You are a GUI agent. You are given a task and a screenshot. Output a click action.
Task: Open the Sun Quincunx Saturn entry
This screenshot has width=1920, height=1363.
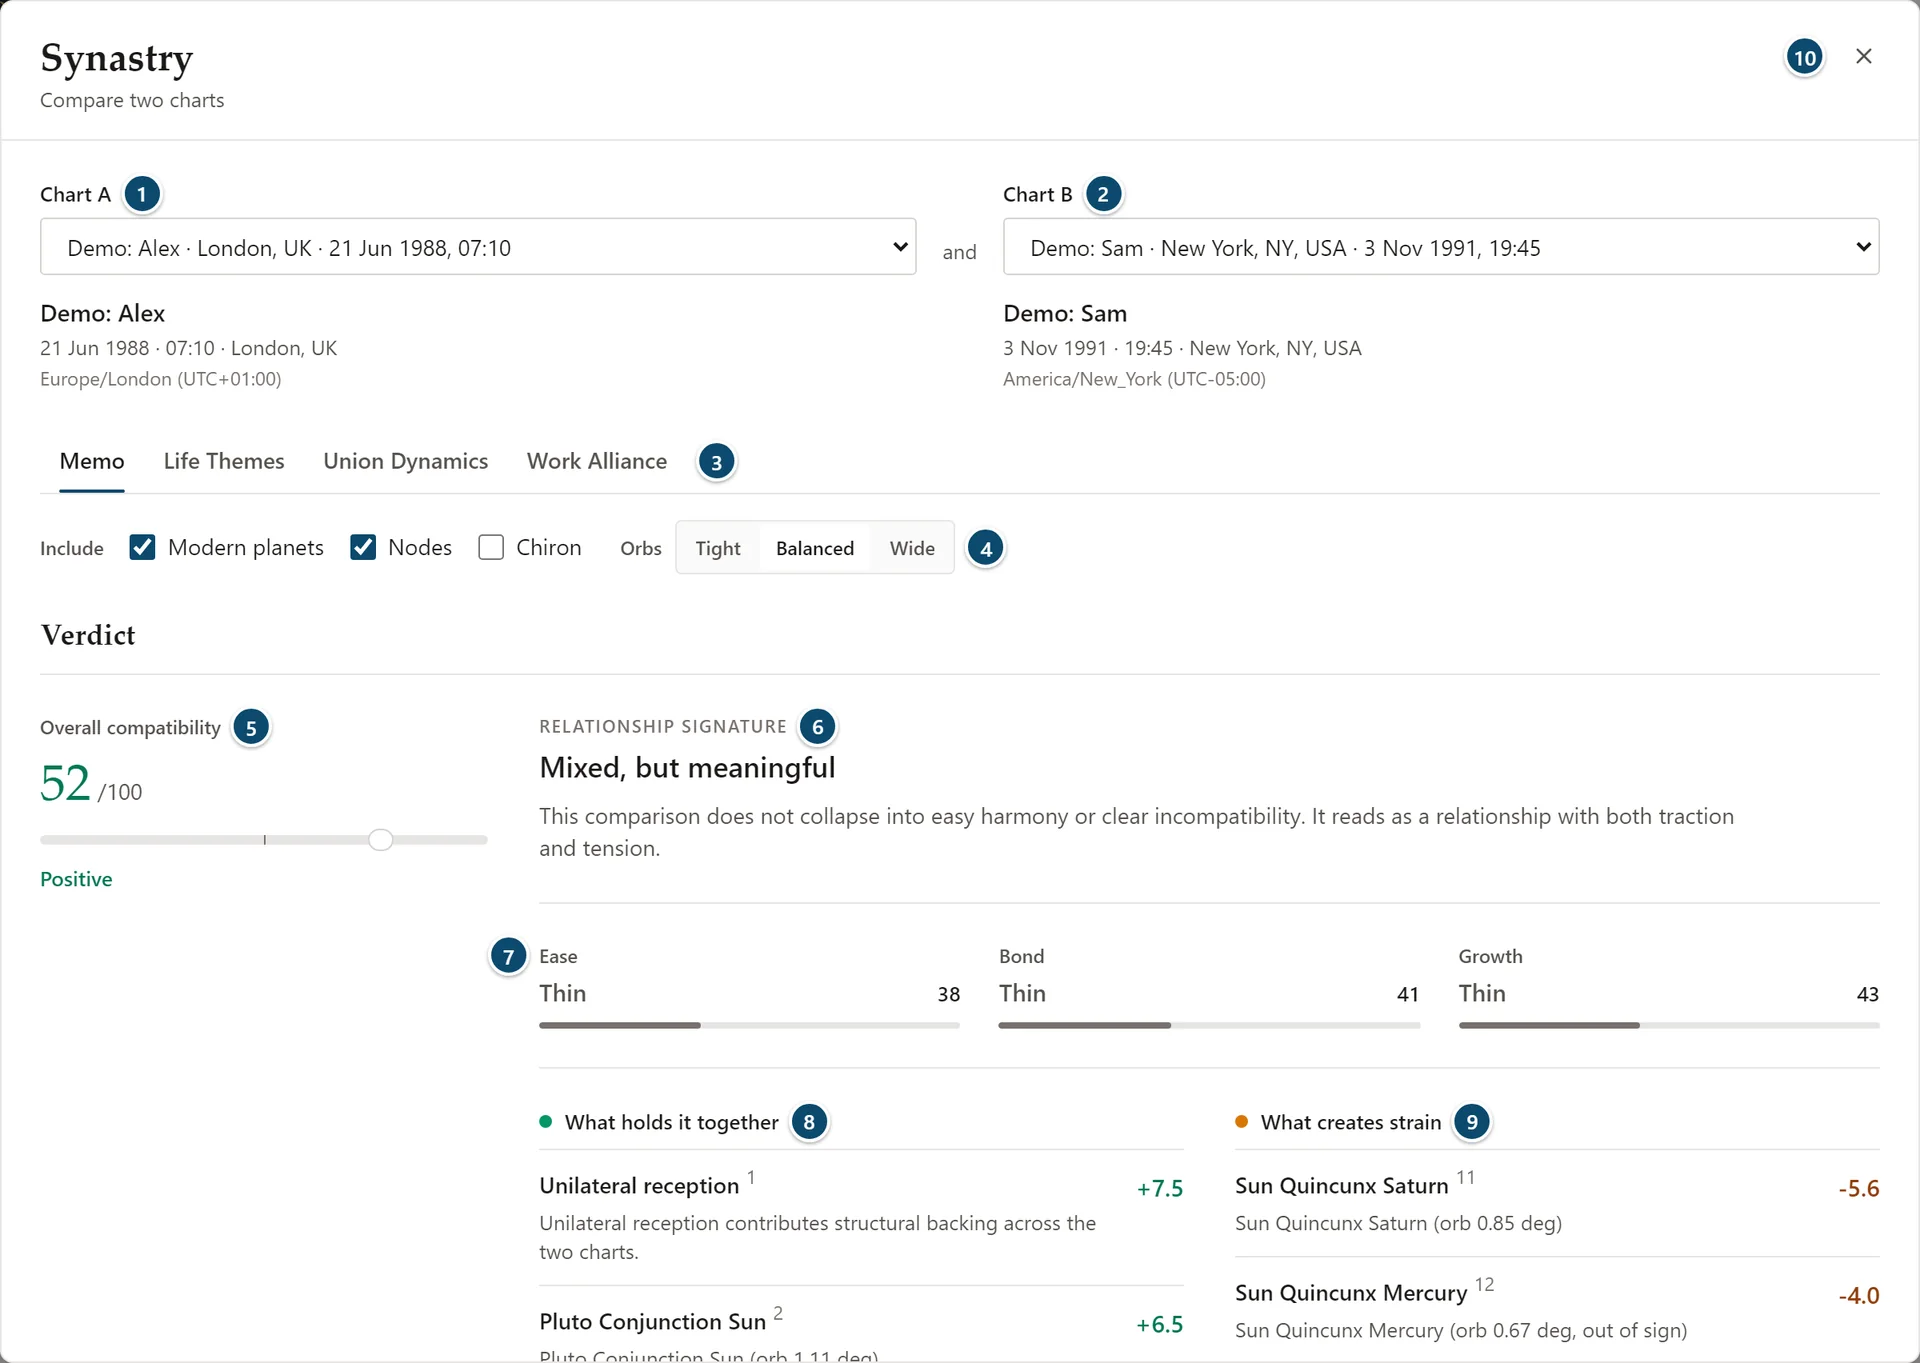click(x=1557, y=1203)
